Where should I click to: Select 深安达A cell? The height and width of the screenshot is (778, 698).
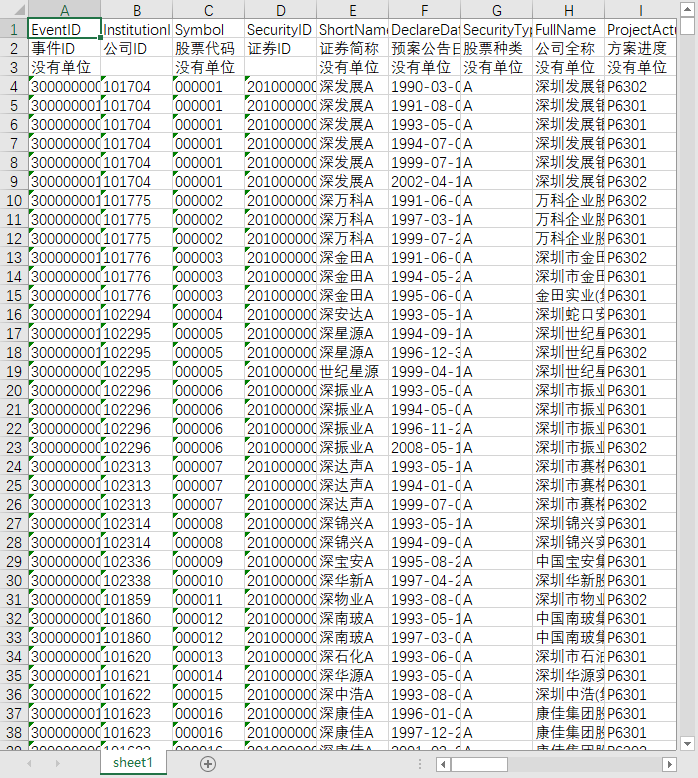pos(353,315)
